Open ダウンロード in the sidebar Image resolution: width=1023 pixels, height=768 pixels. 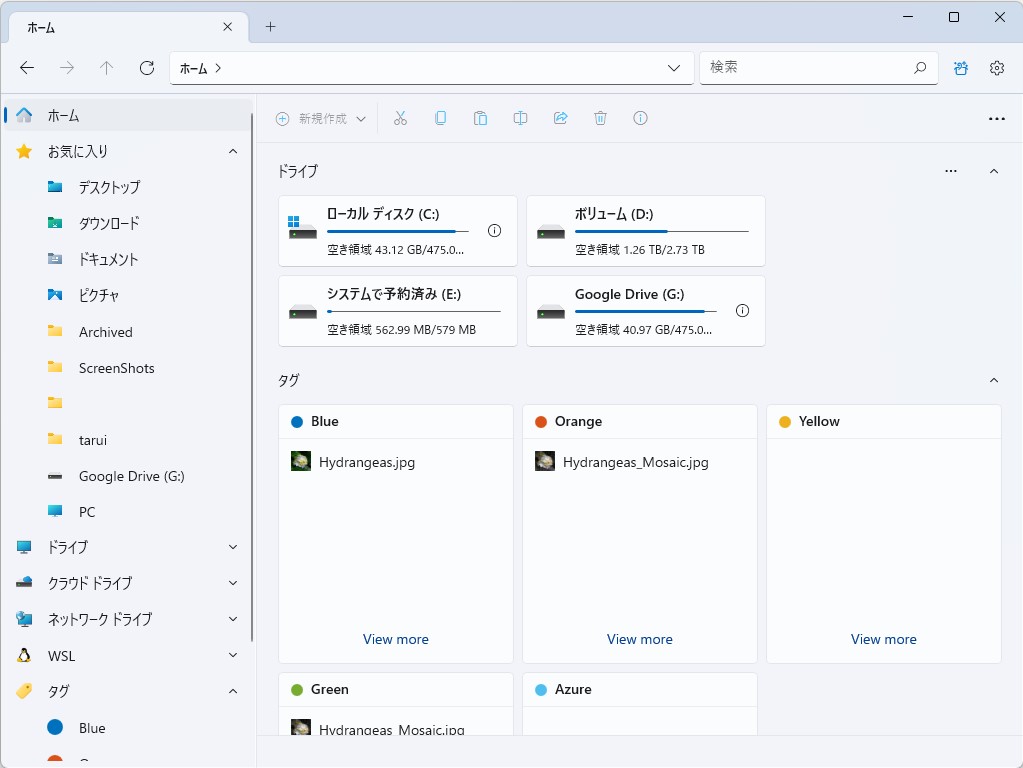(109, 223)
